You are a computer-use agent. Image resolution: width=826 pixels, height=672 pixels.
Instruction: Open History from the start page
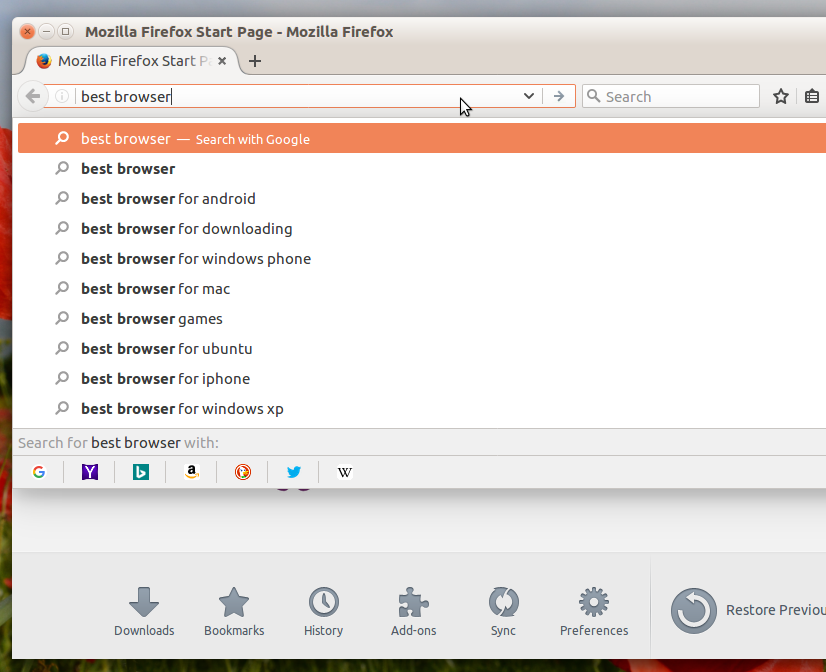coord(323,611)
